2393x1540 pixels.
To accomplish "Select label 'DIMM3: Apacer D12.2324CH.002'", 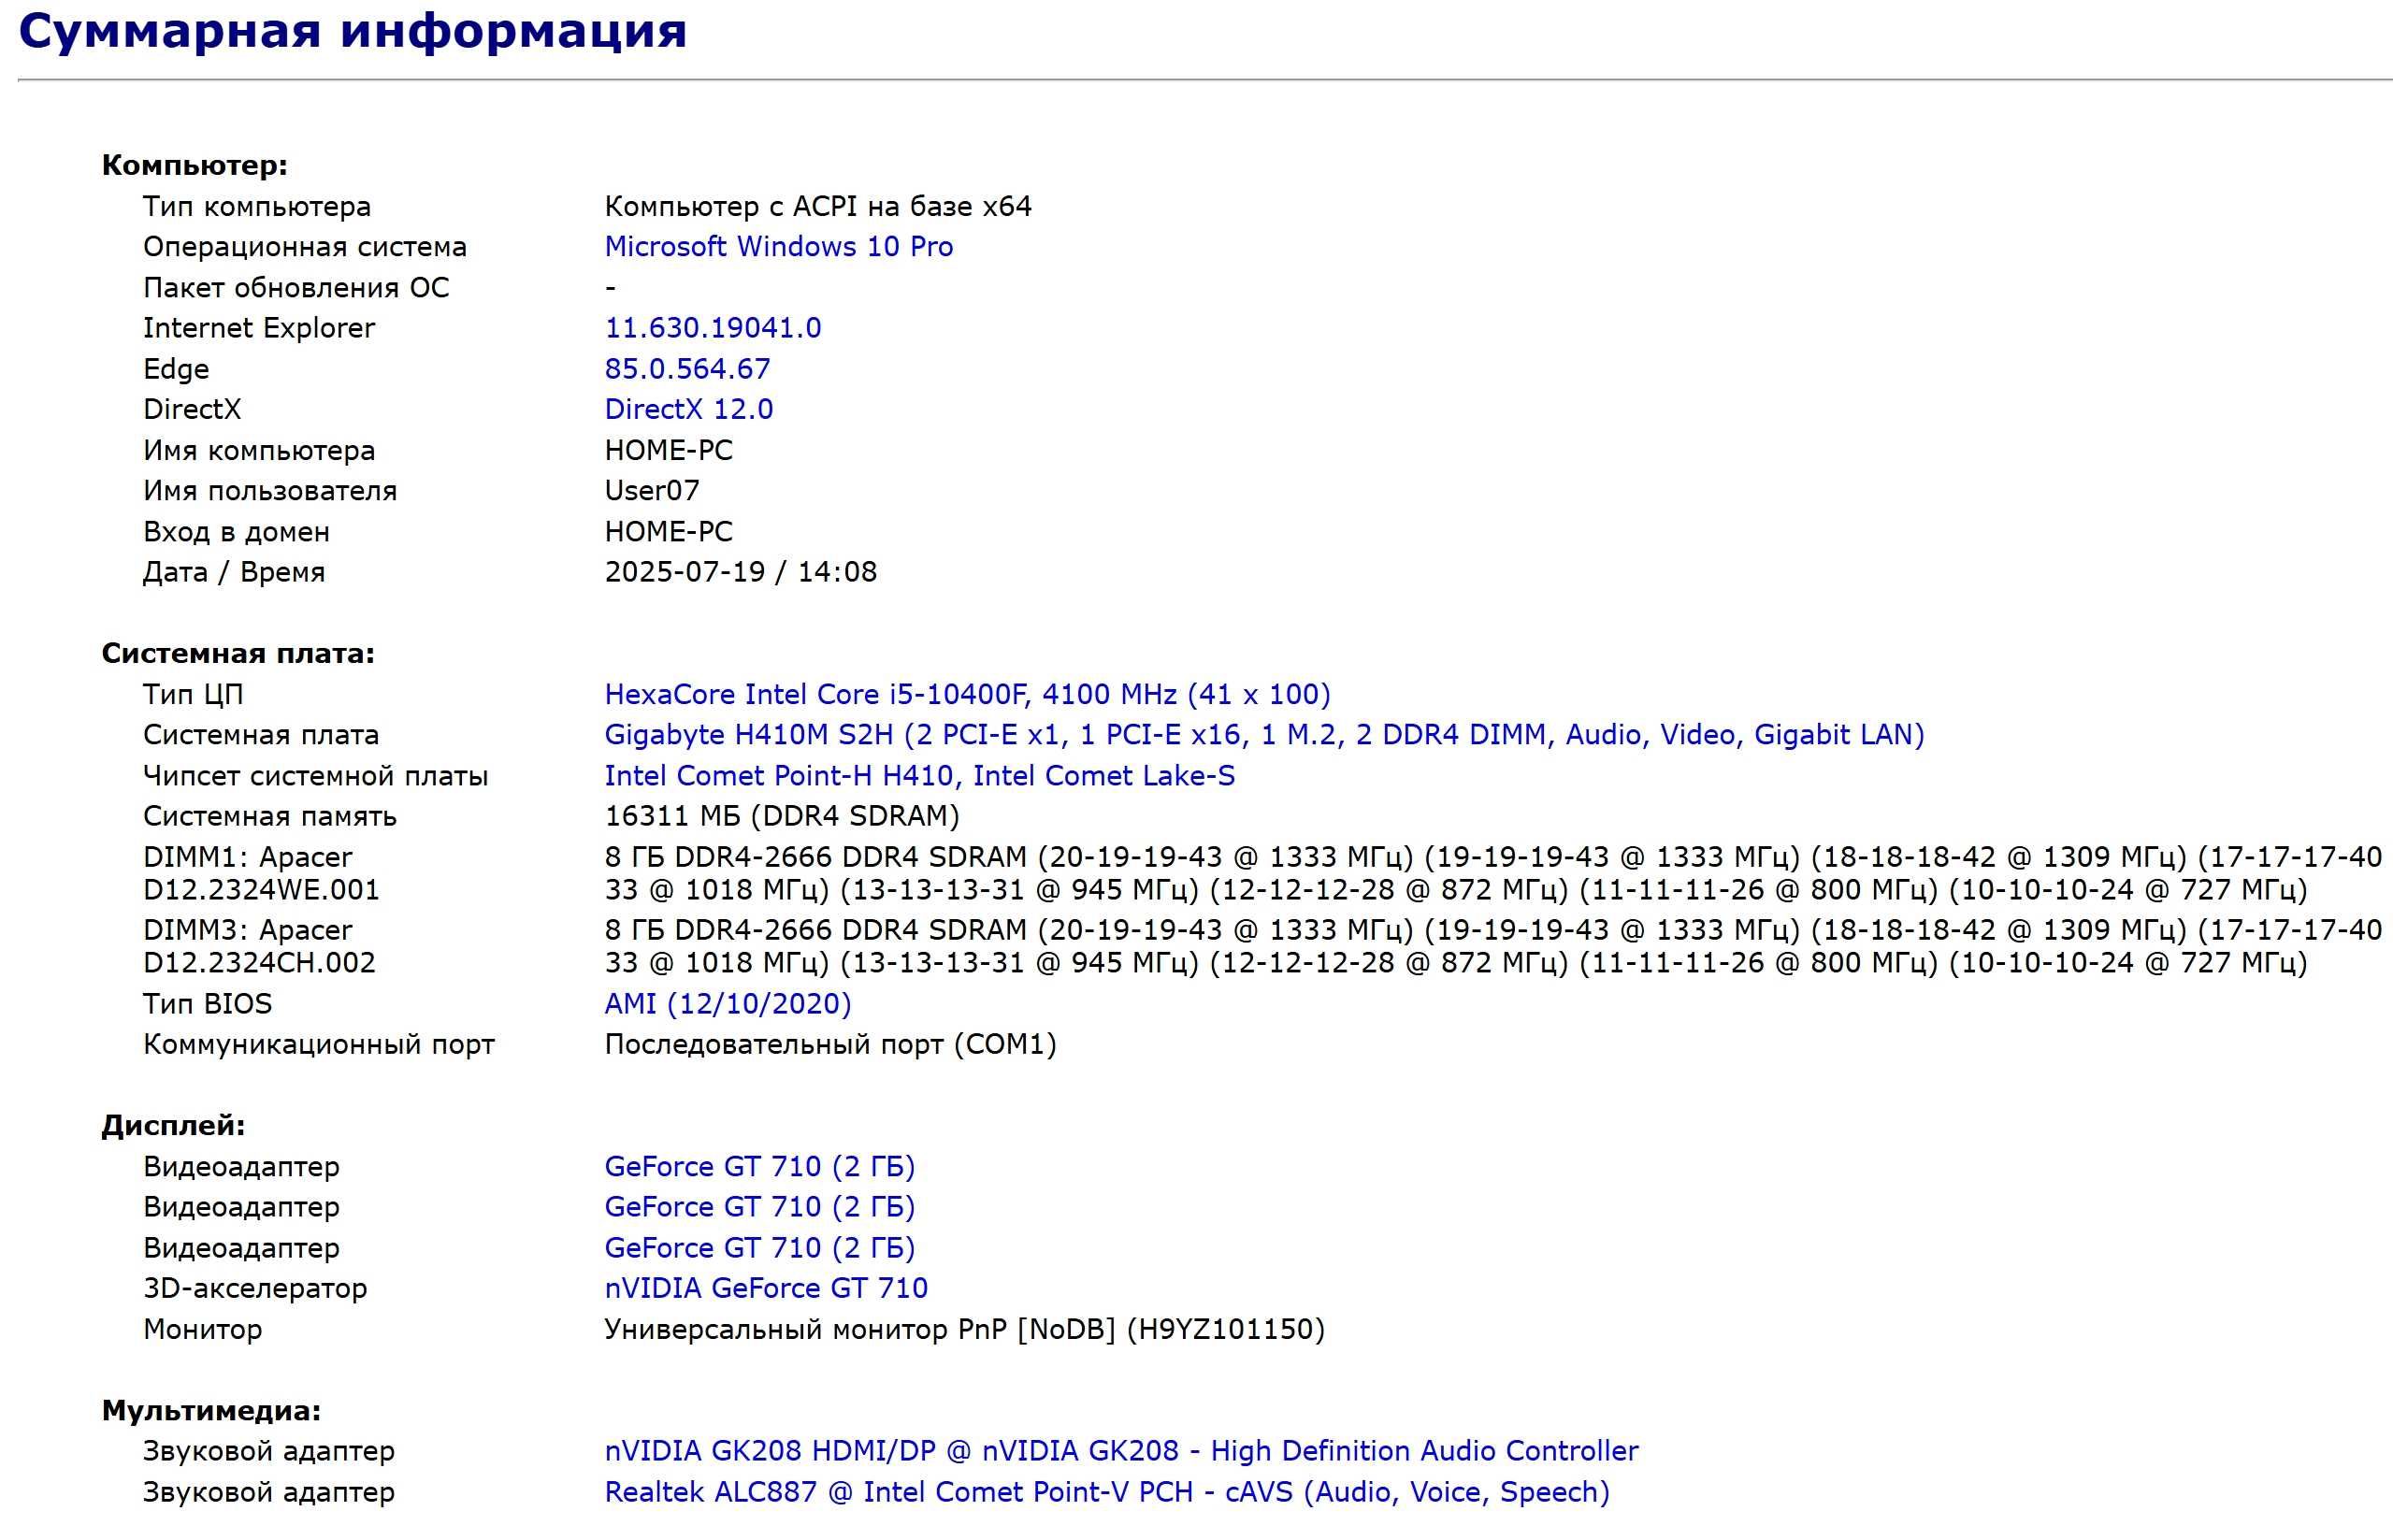I will click(x=260, y=947).
